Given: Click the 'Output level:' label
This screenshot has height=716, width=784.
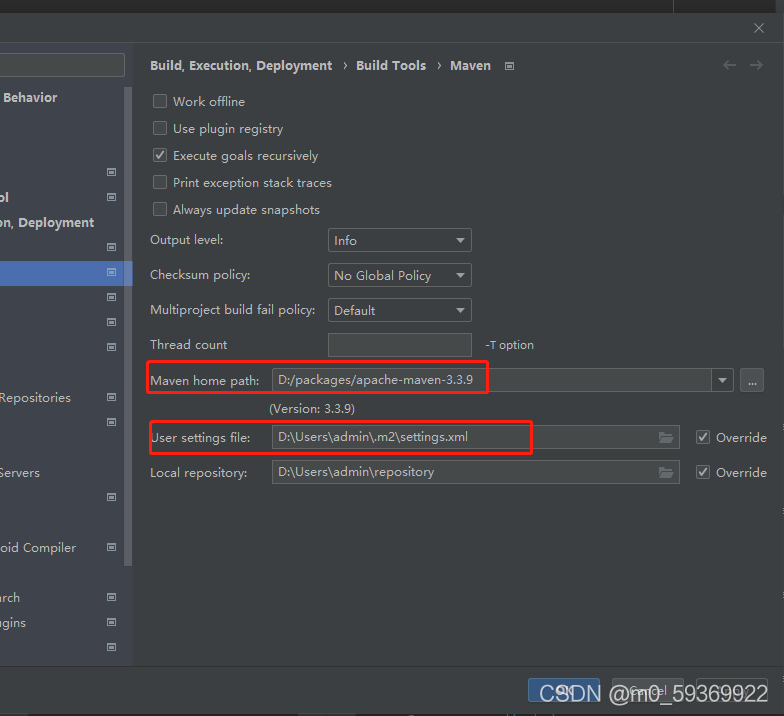Looking at the screenshot, I should click(186, 240).
